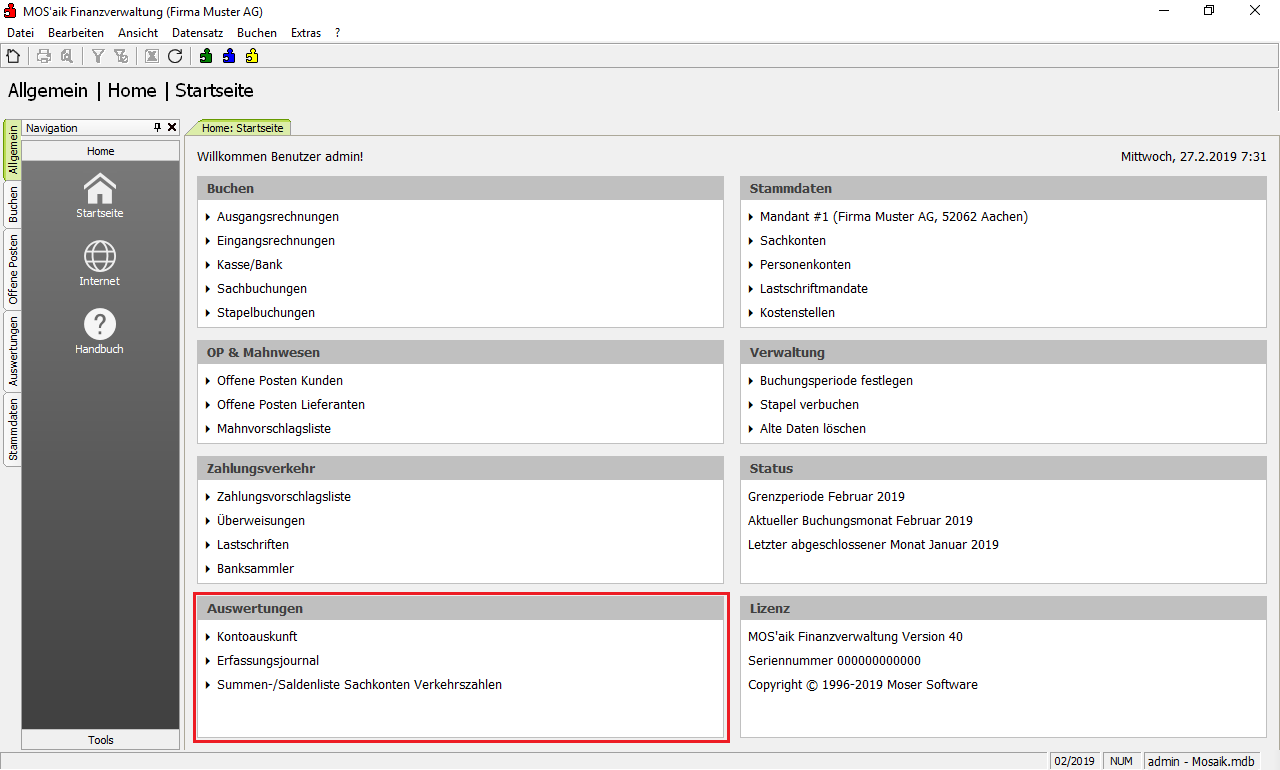Open the Ausgangsrechnungen link

pyautogui.click(x=277, y=217)
